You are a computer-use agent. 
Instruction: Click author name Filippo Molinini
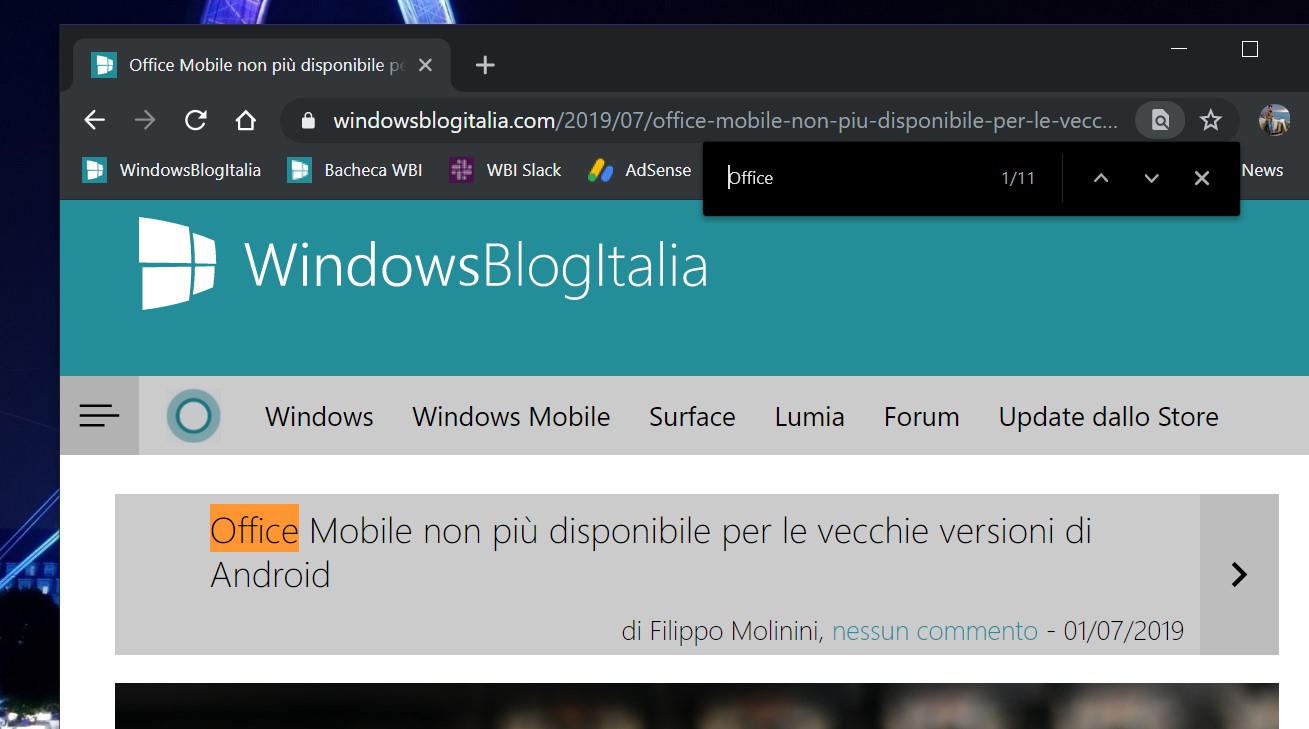click(735, 631)
